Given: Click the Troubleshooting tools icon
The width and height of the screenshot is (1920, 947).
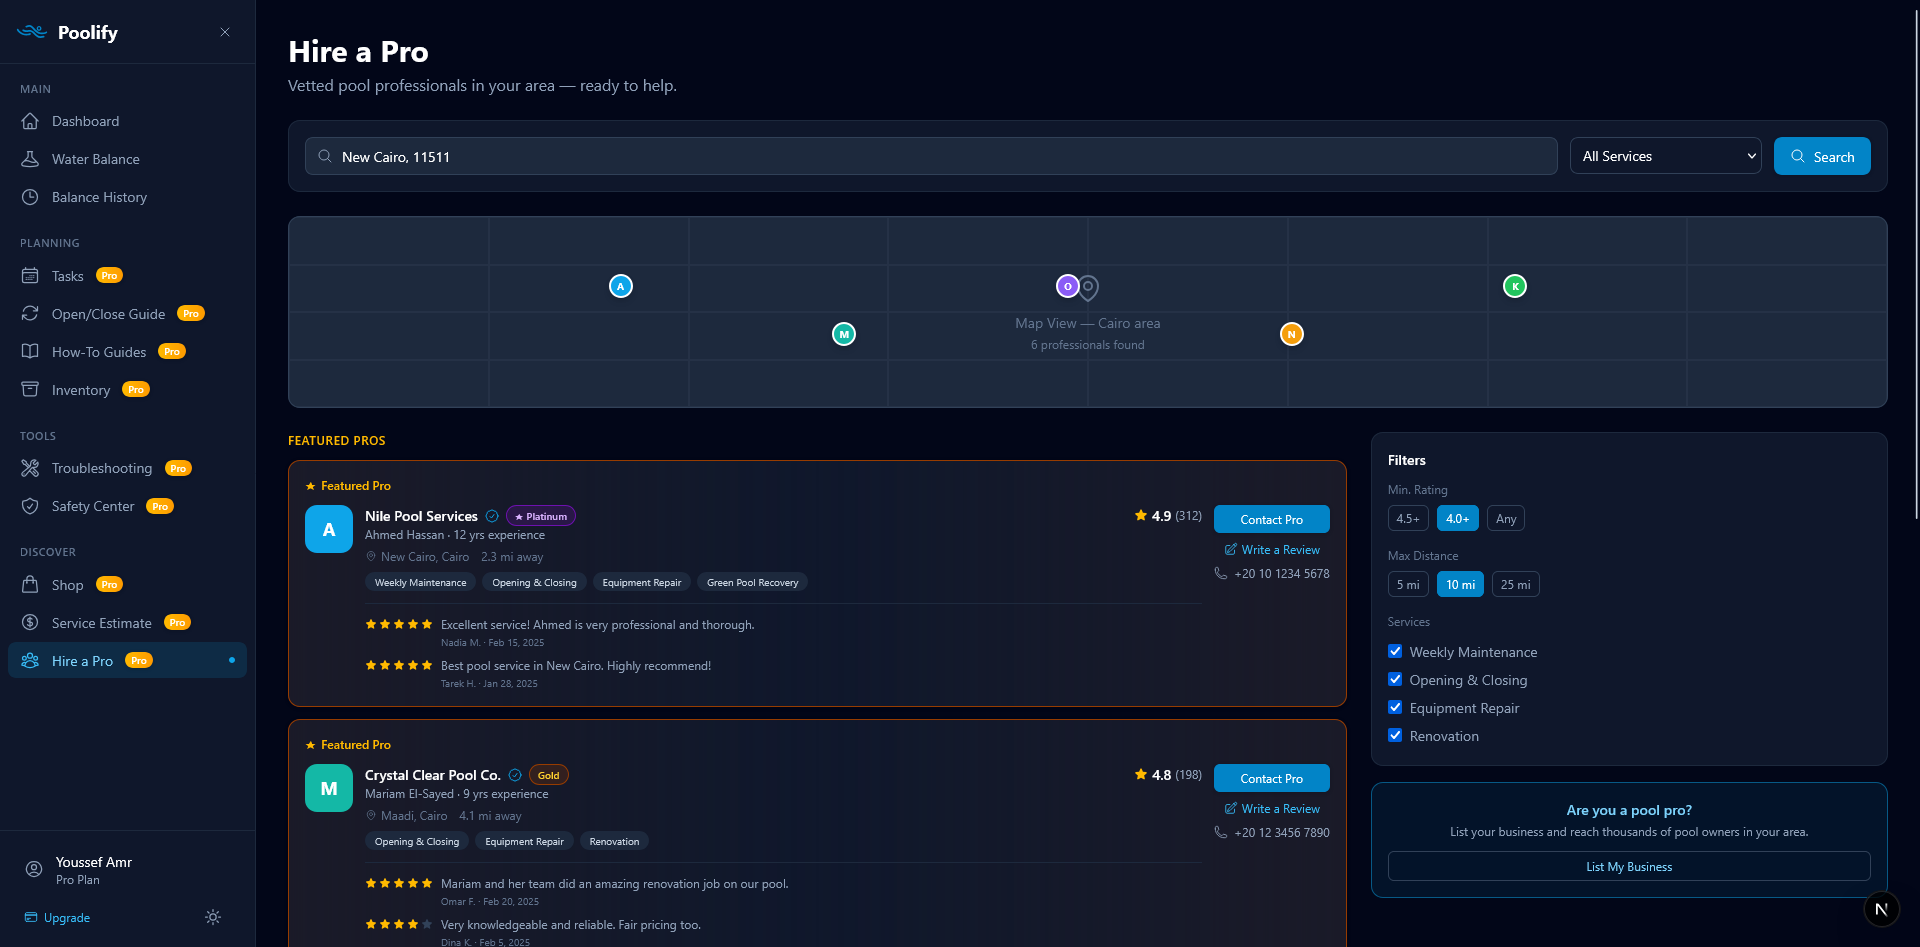Looking at the screenshot, I should click(30, 468).
